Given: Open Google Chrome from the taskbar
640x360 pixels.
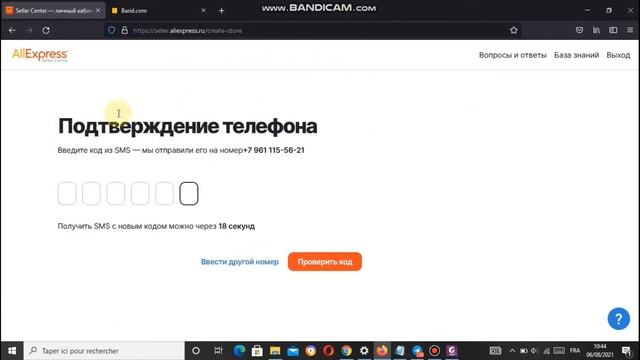Looking at the screenshot, I should tap(346, 351).
